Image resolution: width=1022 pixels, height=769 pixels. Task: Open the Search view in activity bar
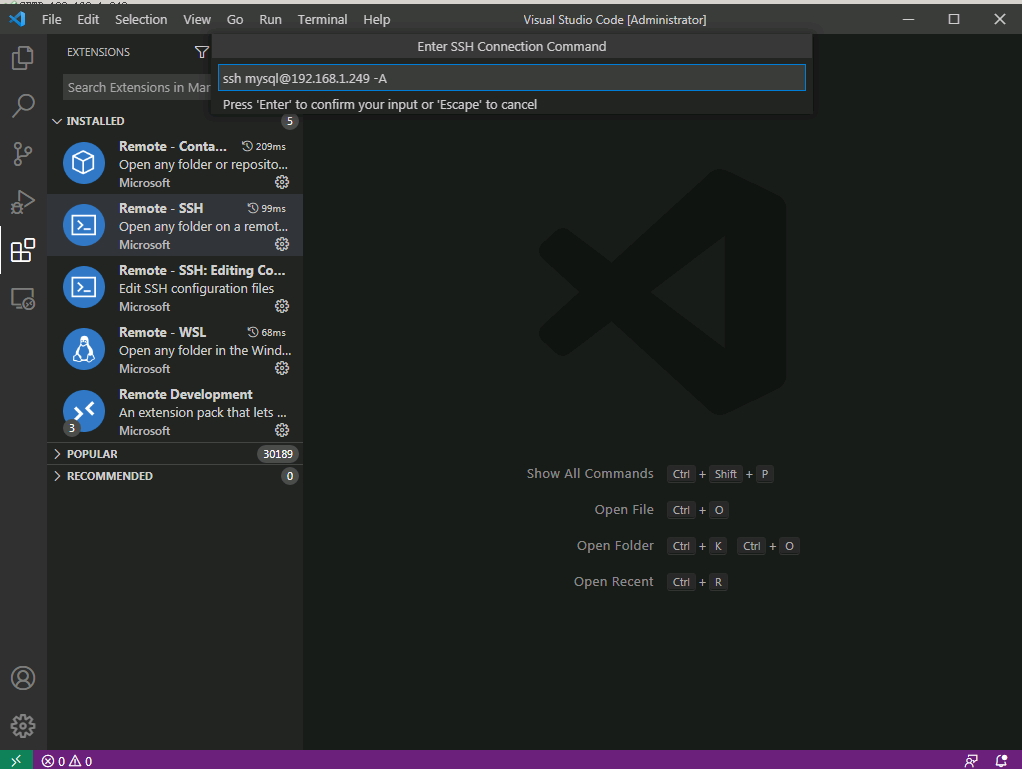click(23, 106)
